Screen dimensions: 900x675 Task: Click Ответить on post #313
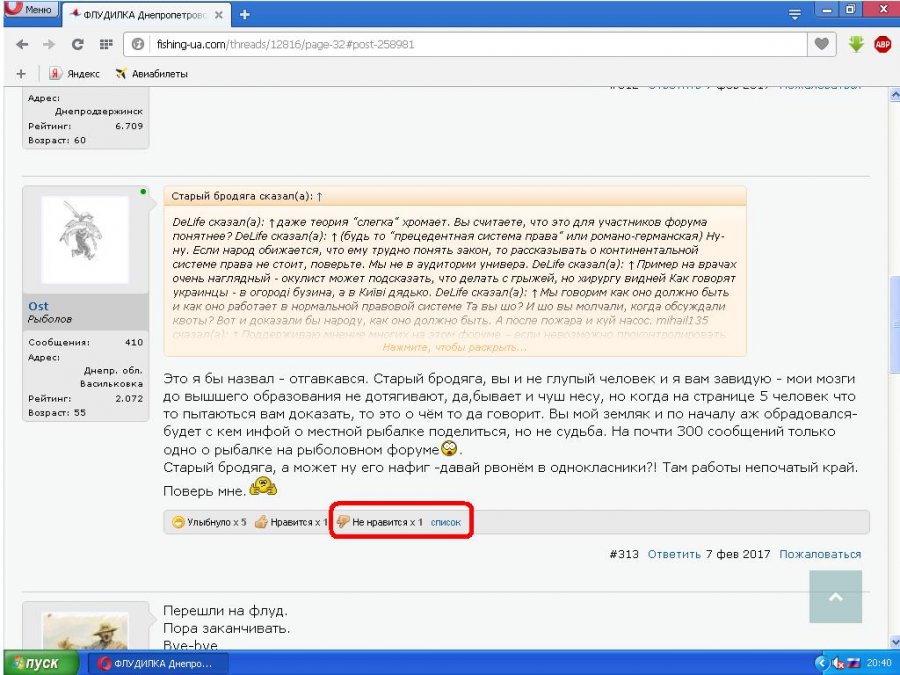pyautogui.click(x=673, y=554)
